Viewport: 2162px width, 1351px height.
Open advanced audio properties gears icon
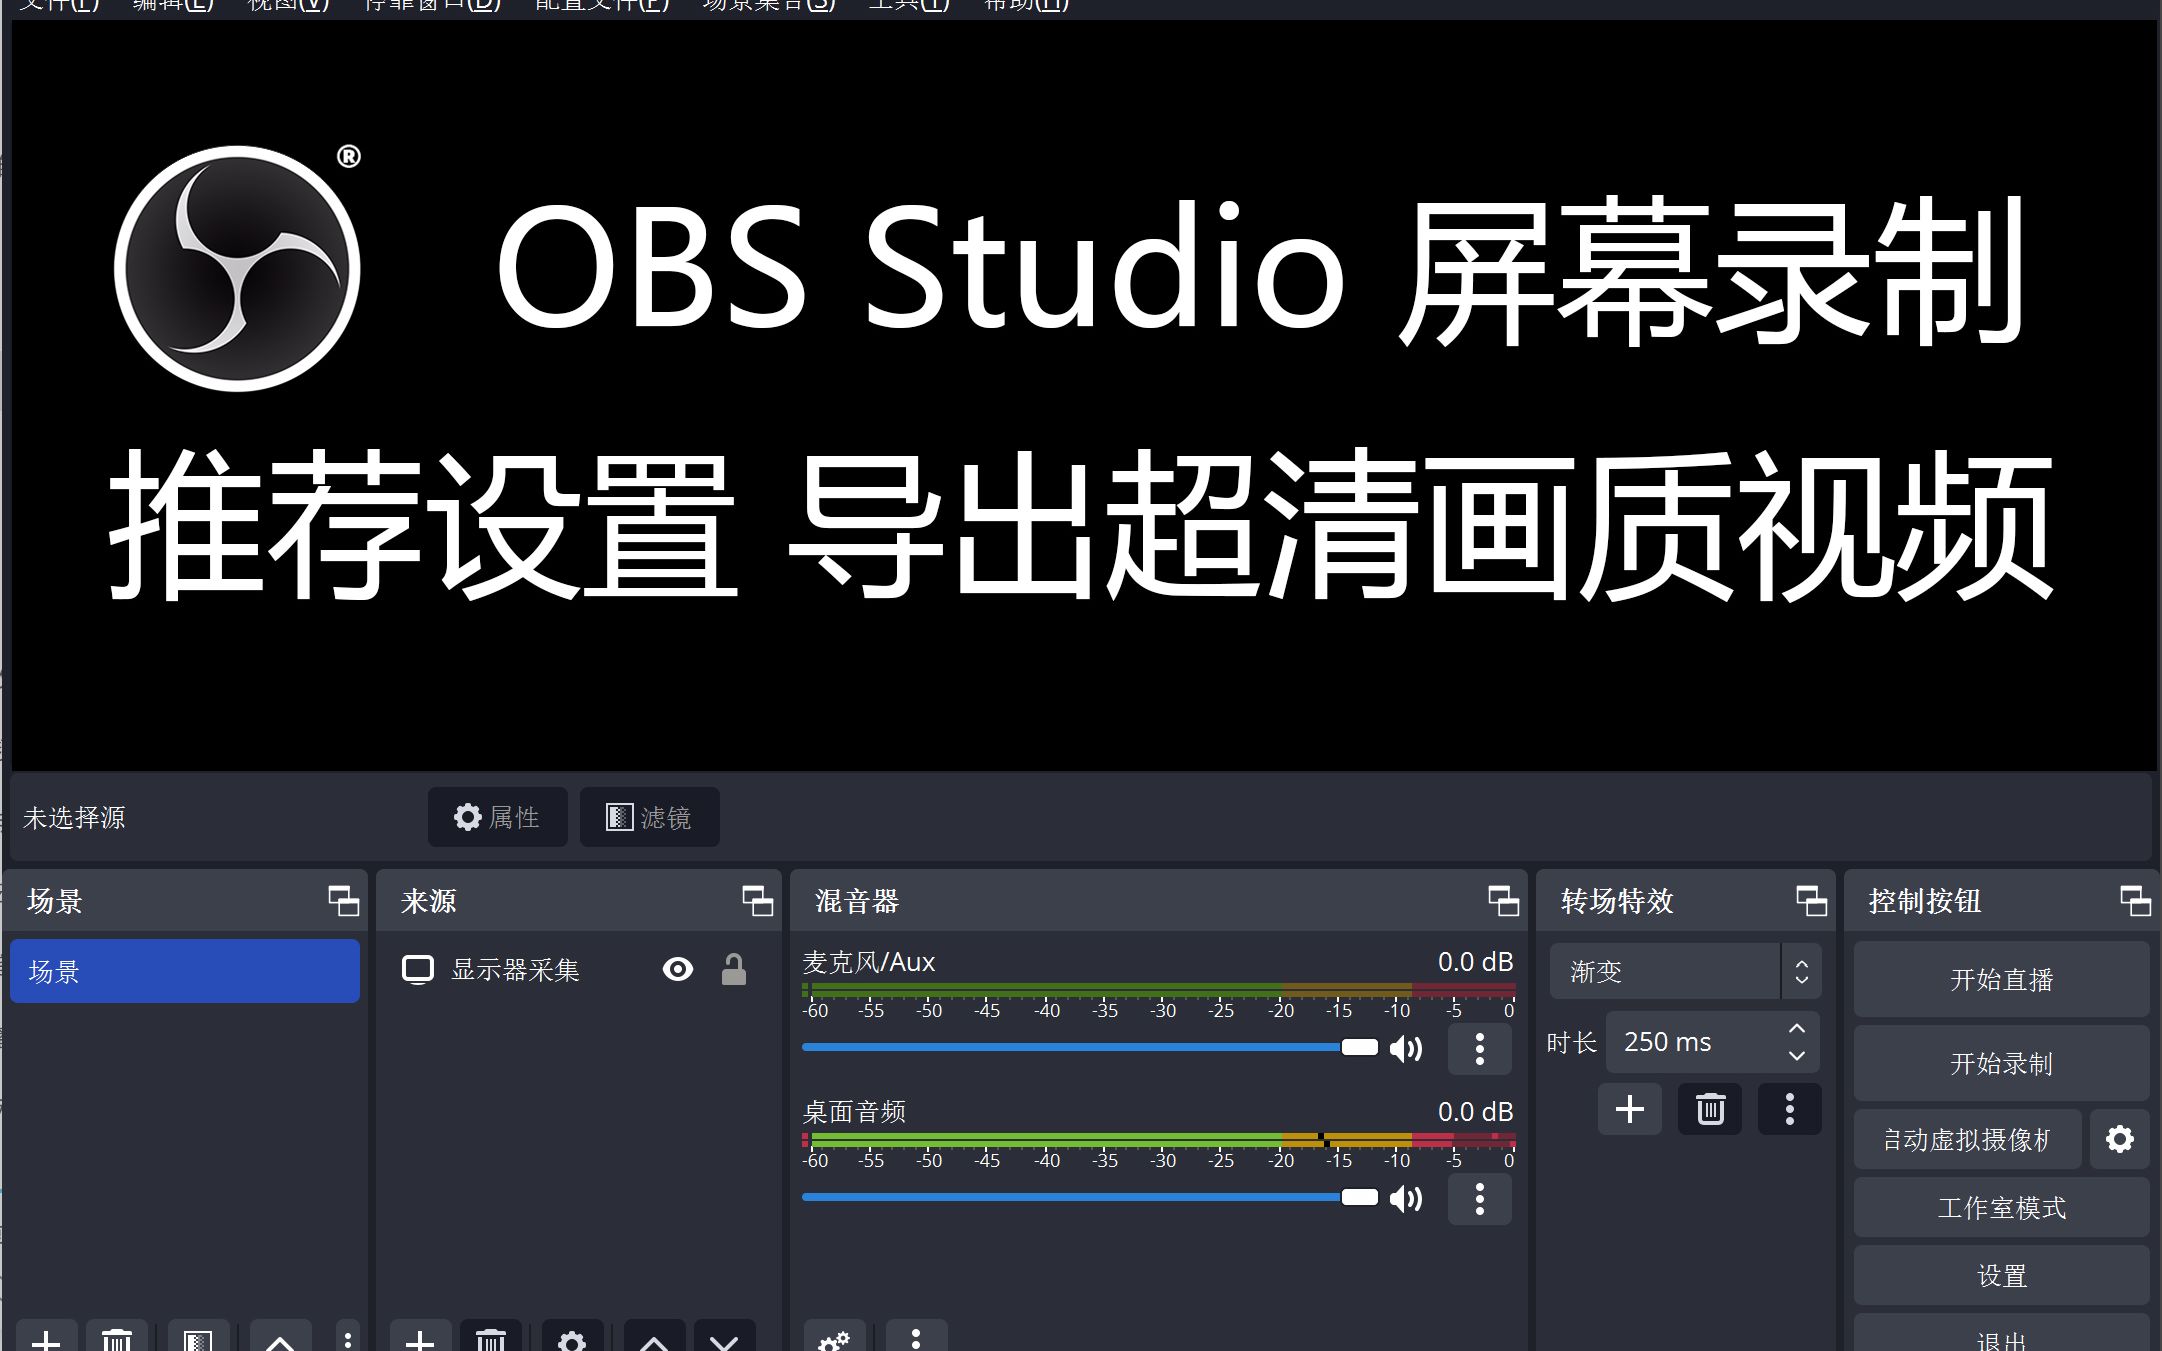(x=834, y=1338)
